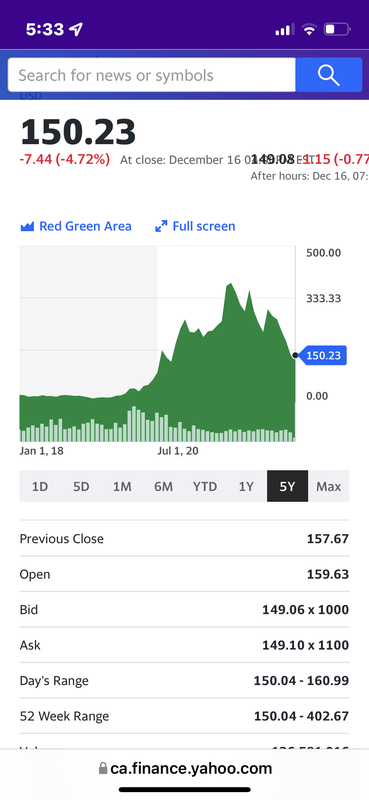The image size is (369, 800).
Task: Click the Ask value 149.10 x 1100
Action: 306,645
